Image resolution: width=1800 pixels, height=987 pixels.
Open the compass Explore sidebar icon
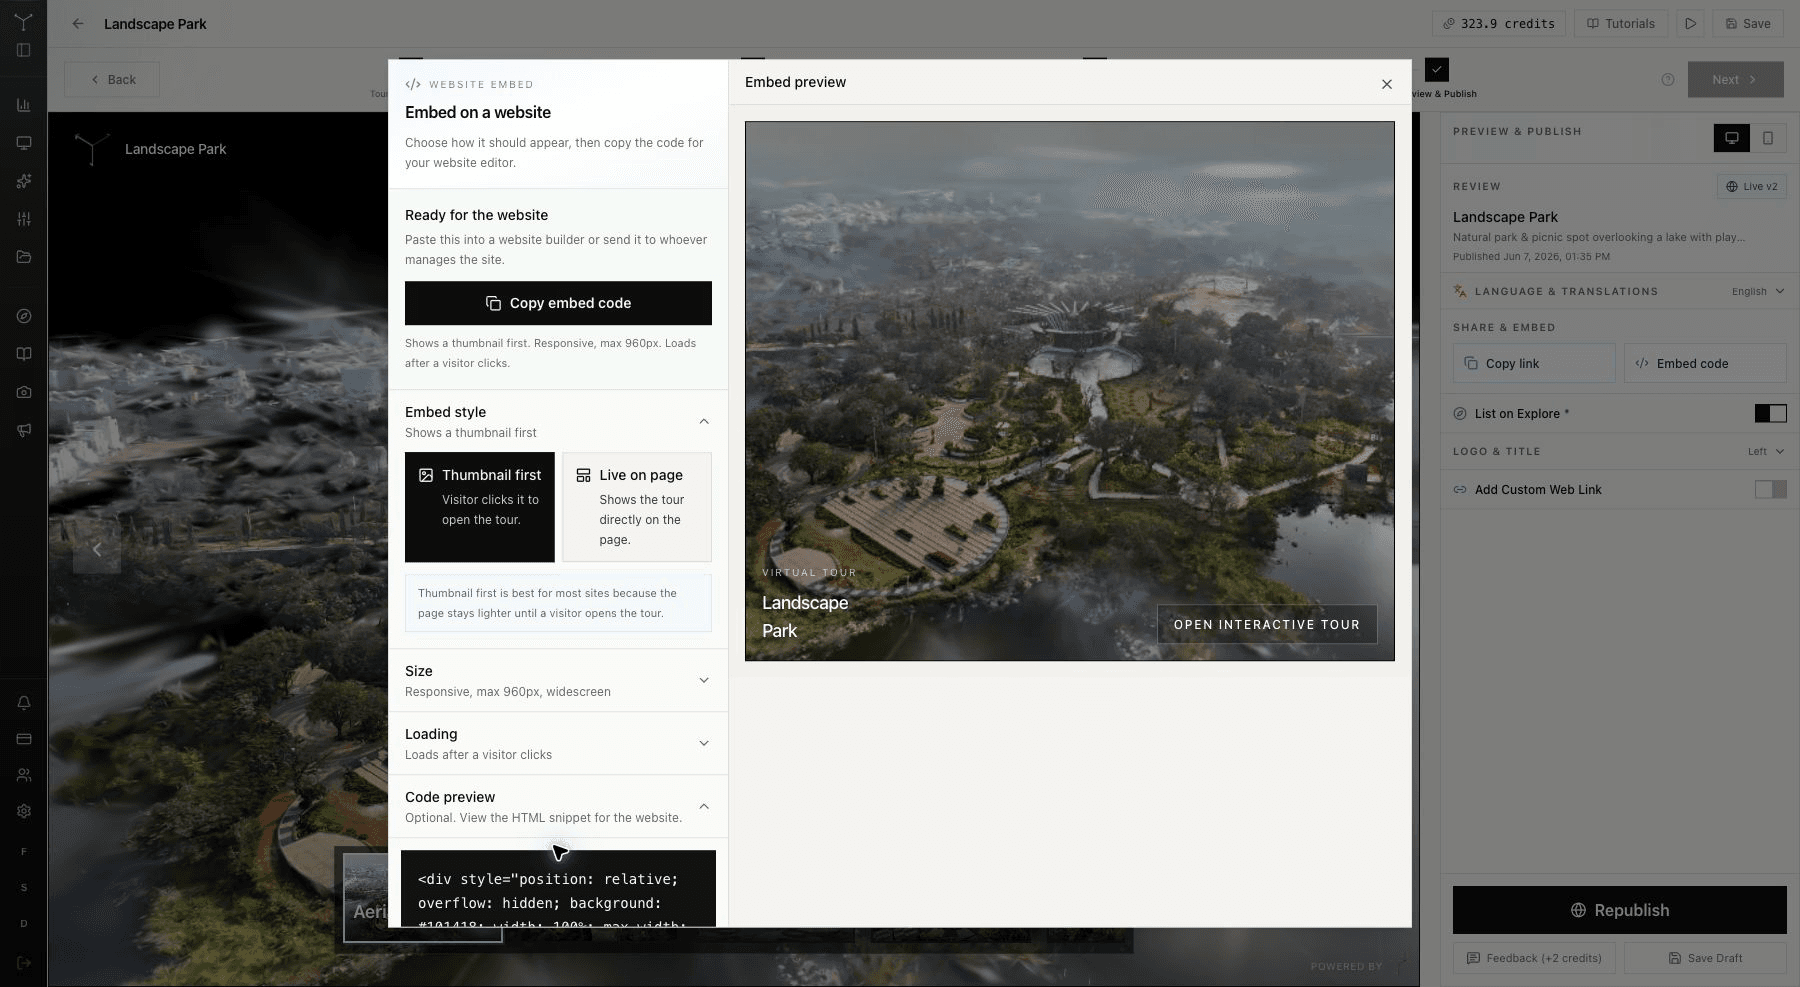pos(23,316)
